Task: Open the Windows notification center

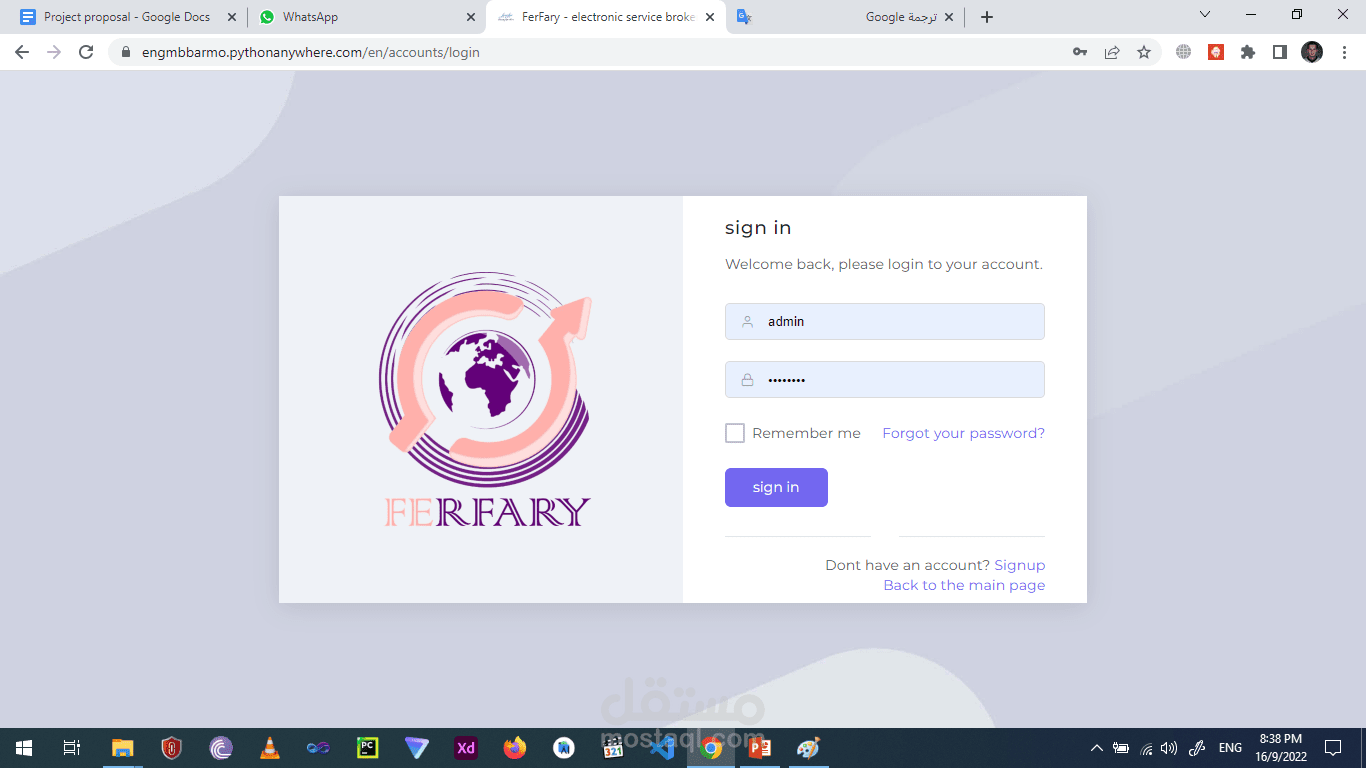Action: [x=1333, y=747]
